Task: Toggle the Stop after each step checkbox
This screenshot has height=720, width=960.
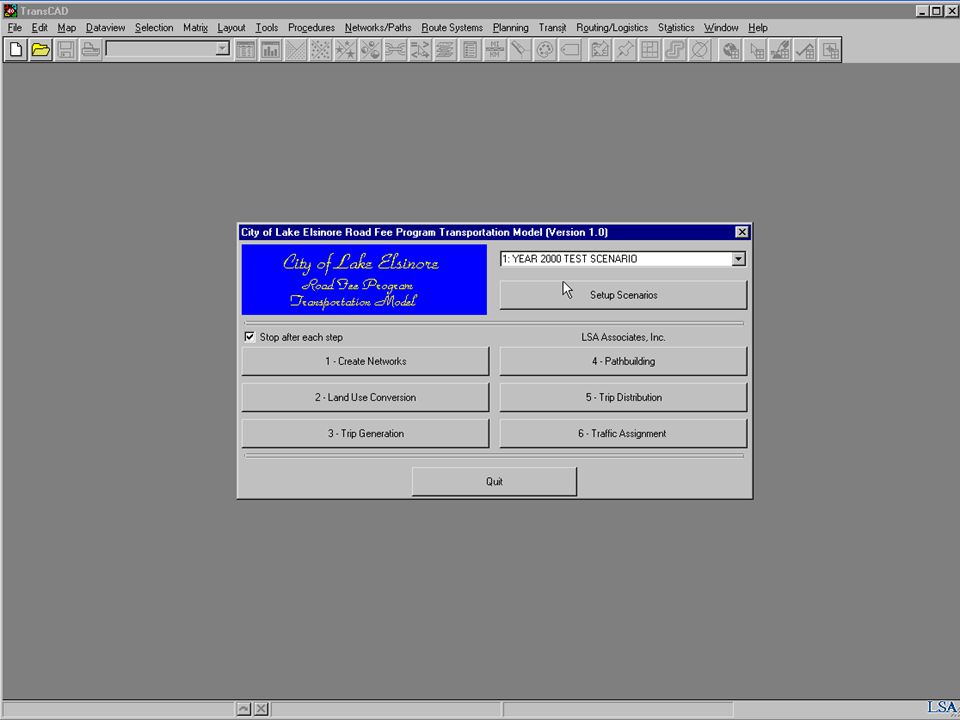Action: (x=249, y=337)
